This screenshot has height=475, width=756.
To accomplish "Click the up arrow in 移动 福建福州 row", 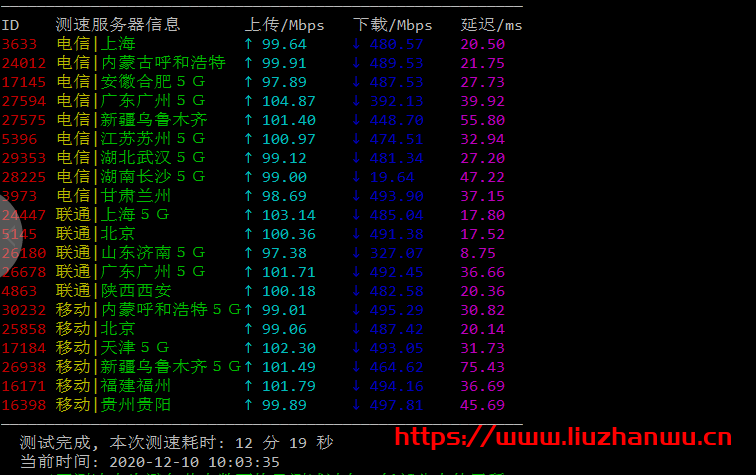I will pyautogui.click(x=249, y=386).
